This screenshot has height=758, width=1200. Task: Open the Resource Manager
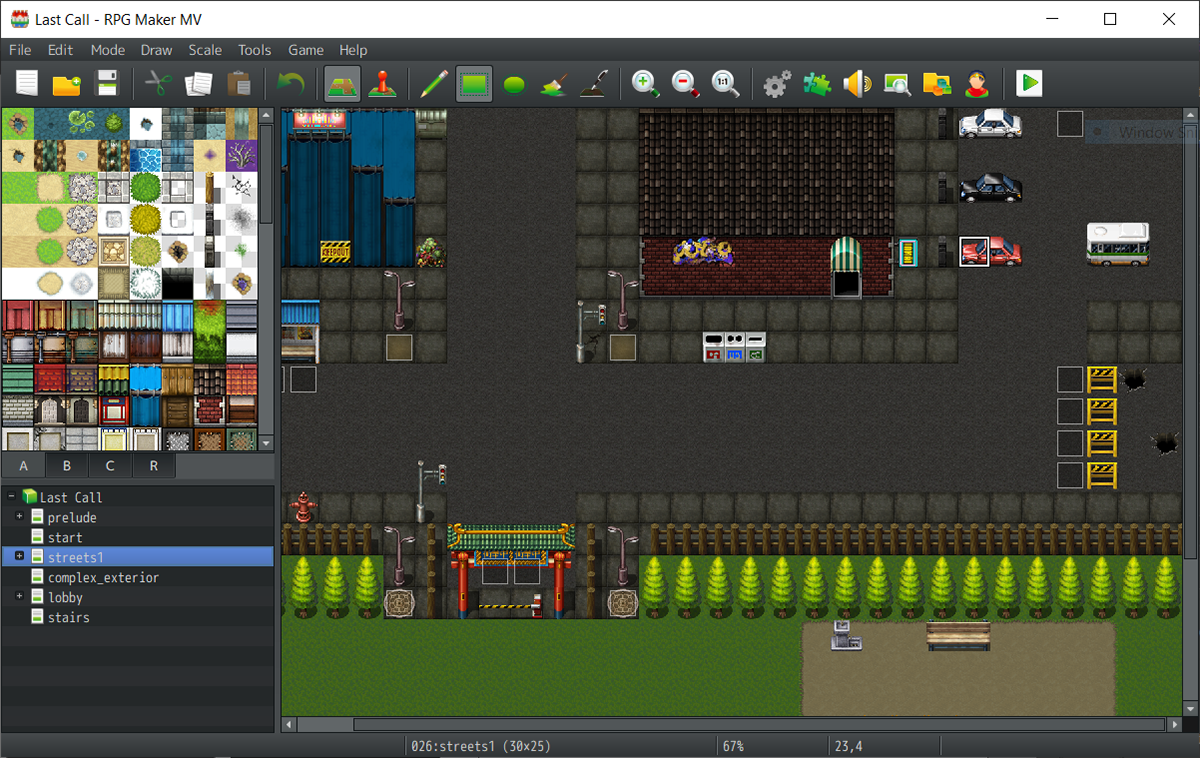pos(936,84)
